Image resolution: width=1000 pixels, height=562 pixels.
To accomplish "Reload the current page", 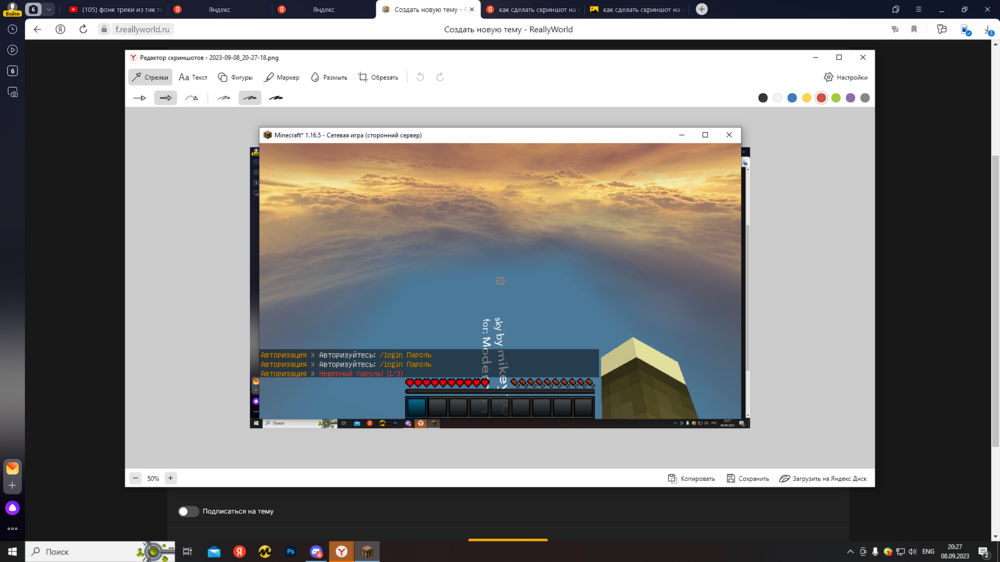I will click(83, 29).
